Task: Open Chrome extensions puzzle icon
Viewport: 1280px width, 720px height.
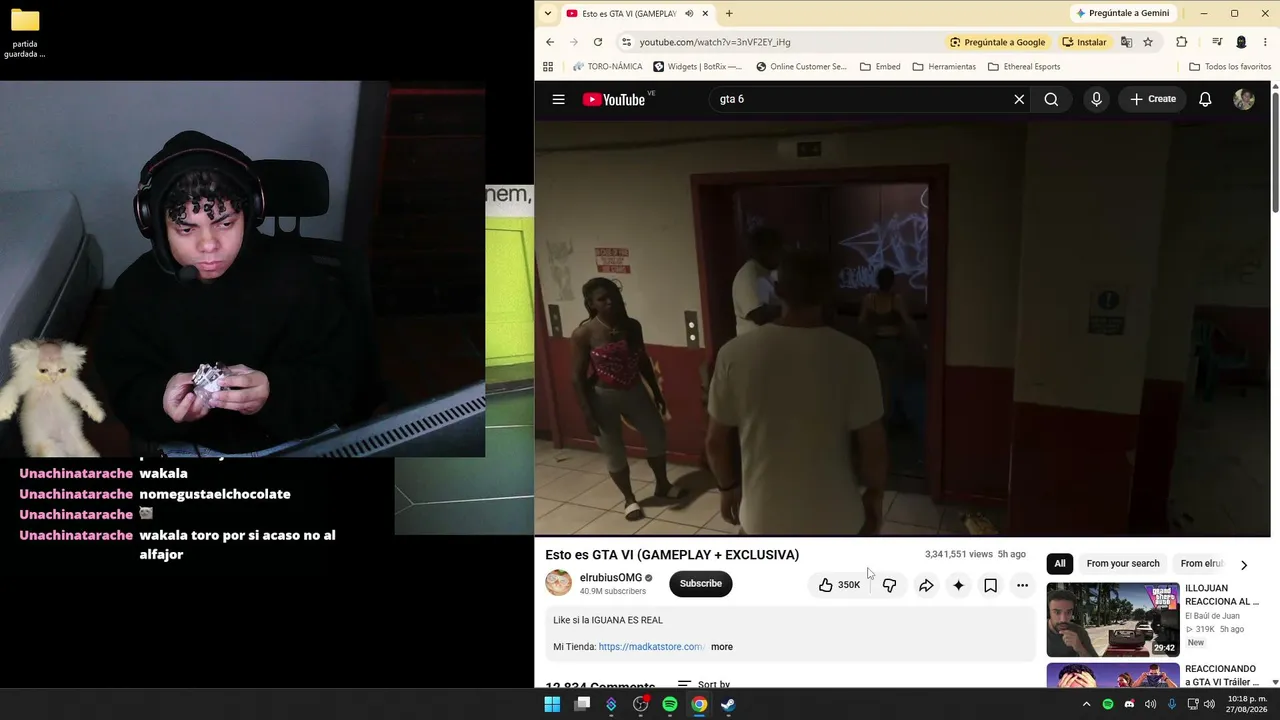Action: [x=1182, y=42]
